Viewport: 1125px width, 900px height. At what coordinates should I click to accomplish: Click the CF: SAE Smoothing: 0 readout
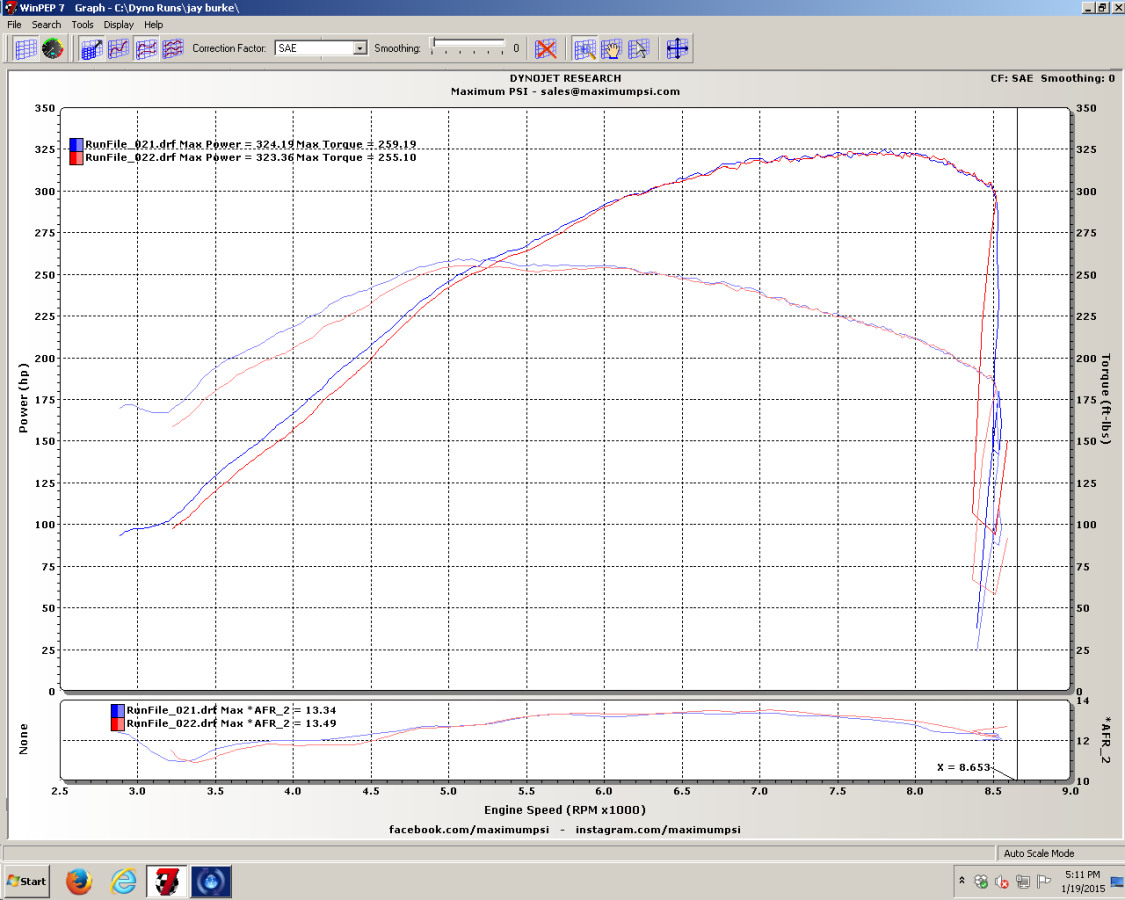1053,79
